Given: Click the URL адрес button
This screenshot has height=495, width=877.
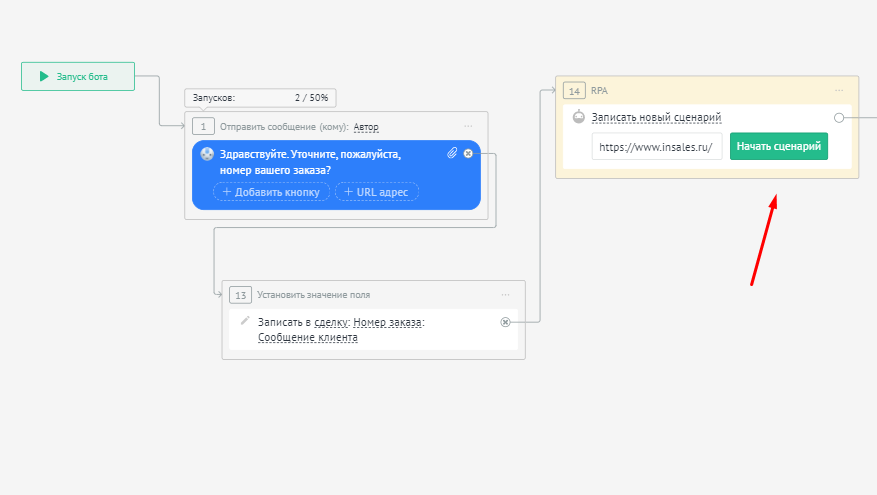Looking at the screenshot, I should click(376, 191).
